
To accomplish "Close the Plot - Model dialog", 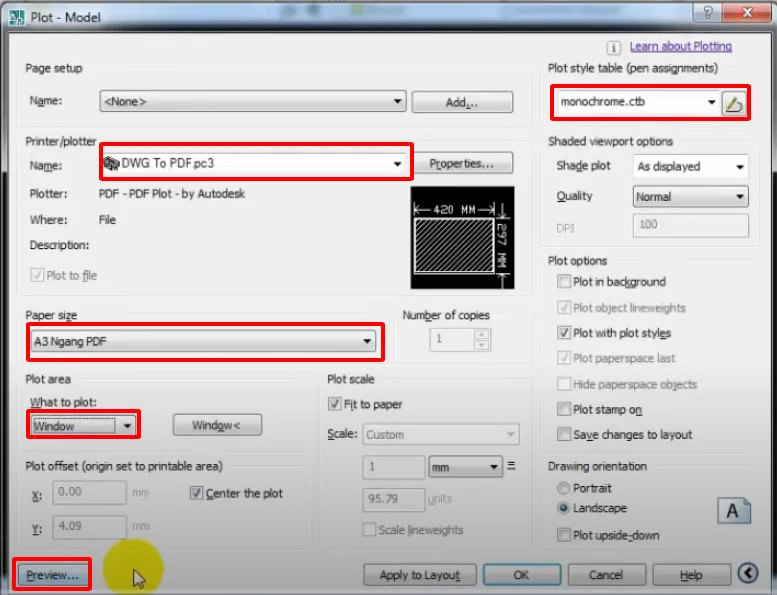I will point(747,12).
